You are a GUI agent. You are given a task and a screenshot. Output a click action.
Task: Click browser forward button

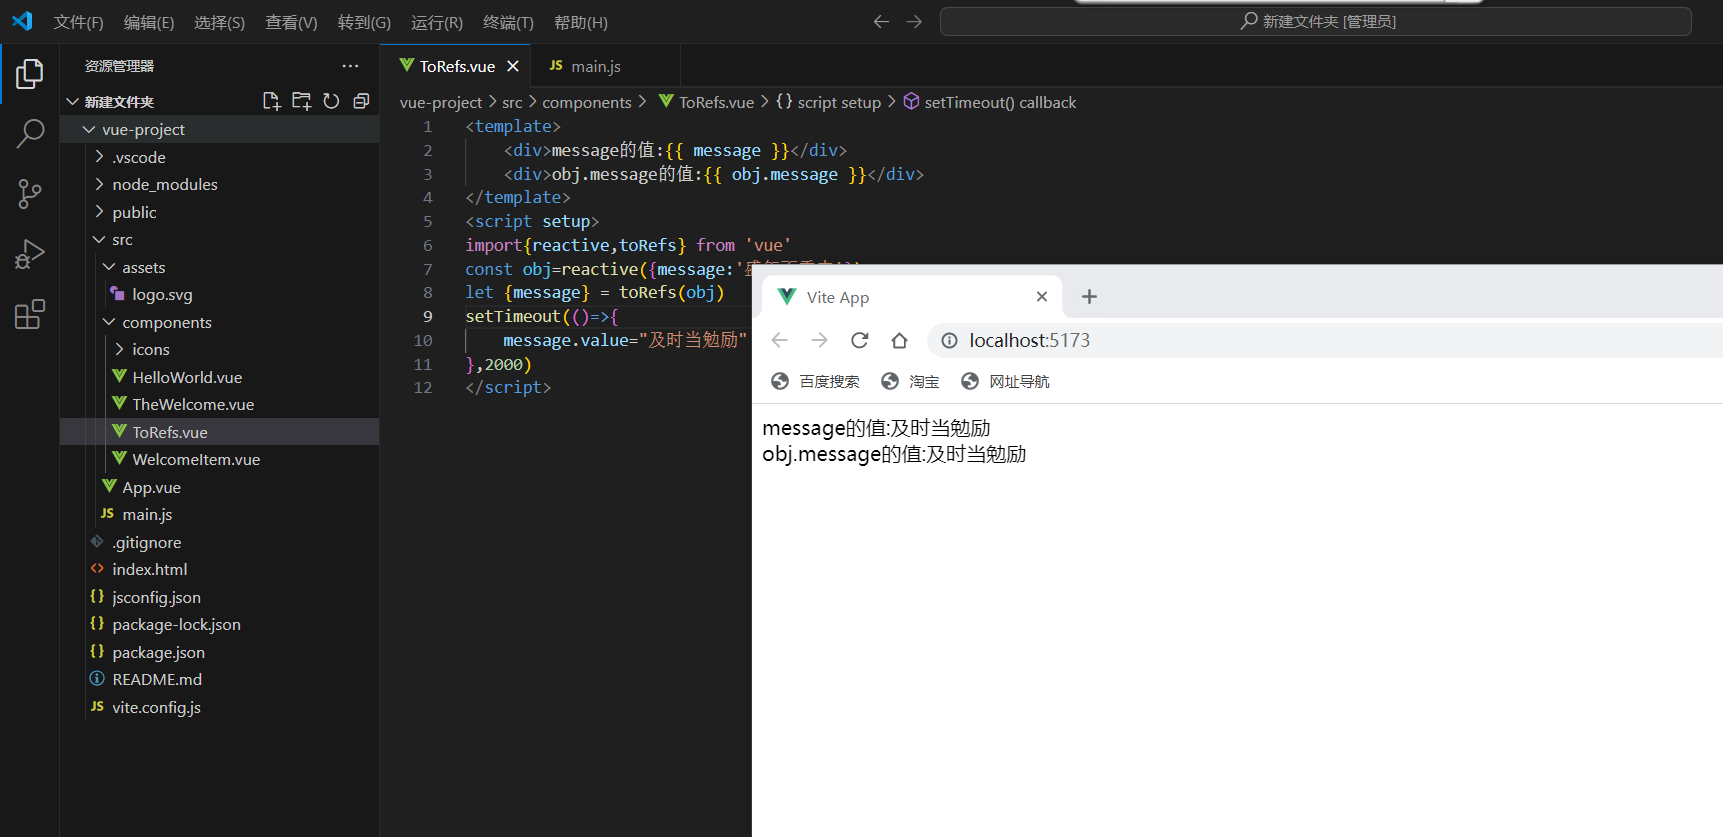tap(820, 340)
